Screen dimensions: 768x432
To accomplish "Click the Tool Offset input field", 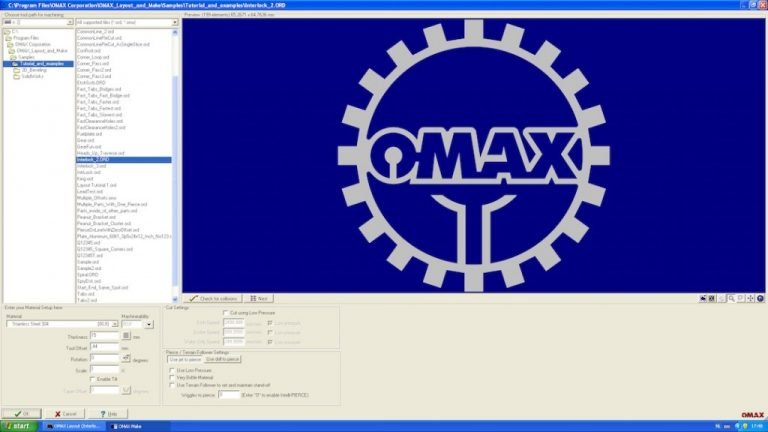I will pyautogui.click(x=105, y=347).
